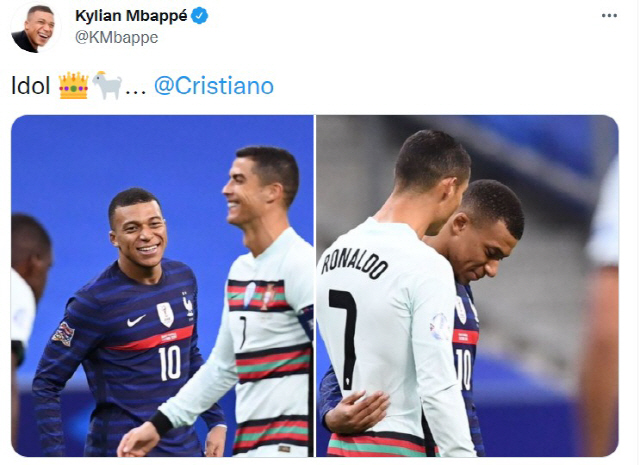Click the rooster crest on the blue jersey

(x=187, y=304)
